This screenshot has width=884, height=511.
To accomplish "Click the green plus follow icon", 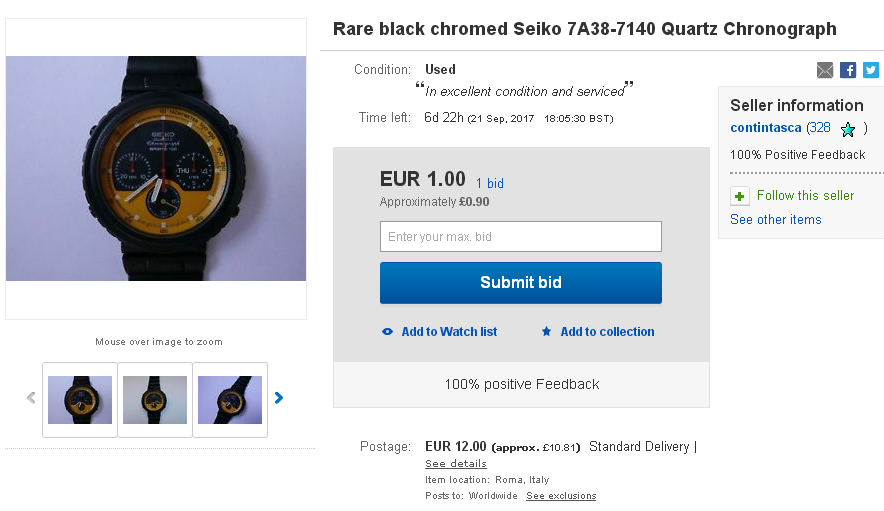I will [x=739, y=196].
